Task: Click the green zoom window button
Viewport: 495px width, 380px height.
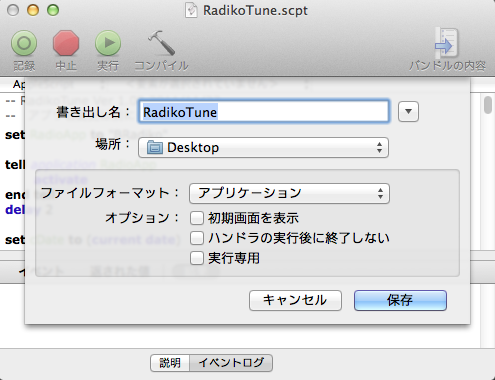Action: 53,10
